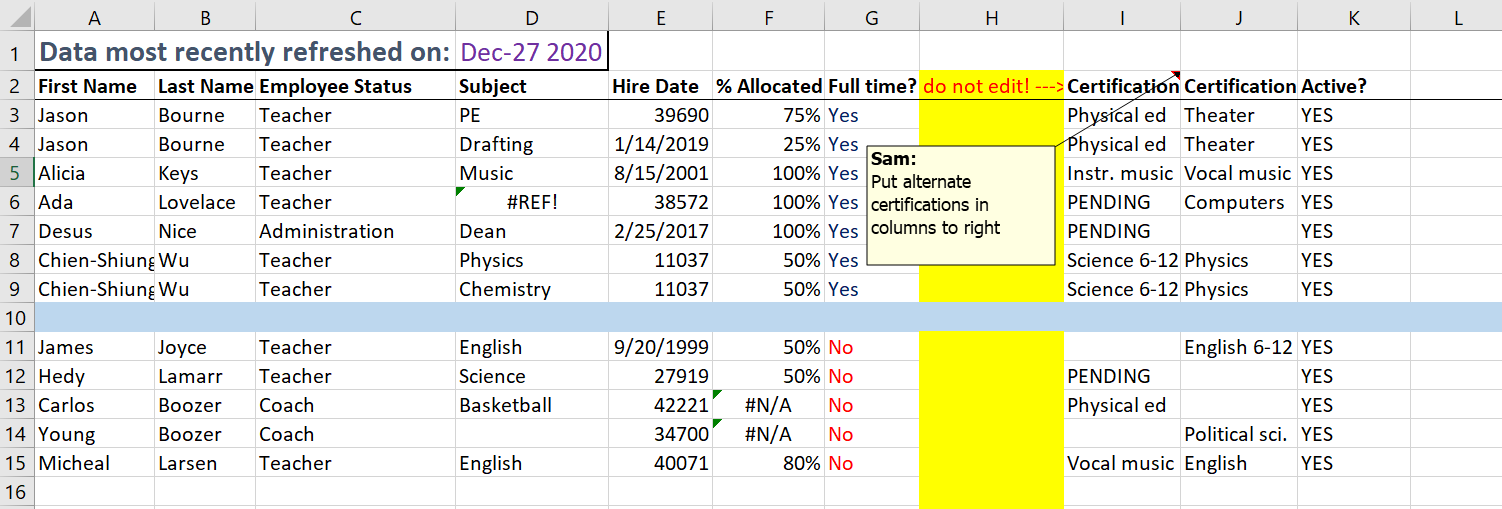Click the blue row 10 in column E
Viewport: 1502px width, 509px height.
pos(660,317)
